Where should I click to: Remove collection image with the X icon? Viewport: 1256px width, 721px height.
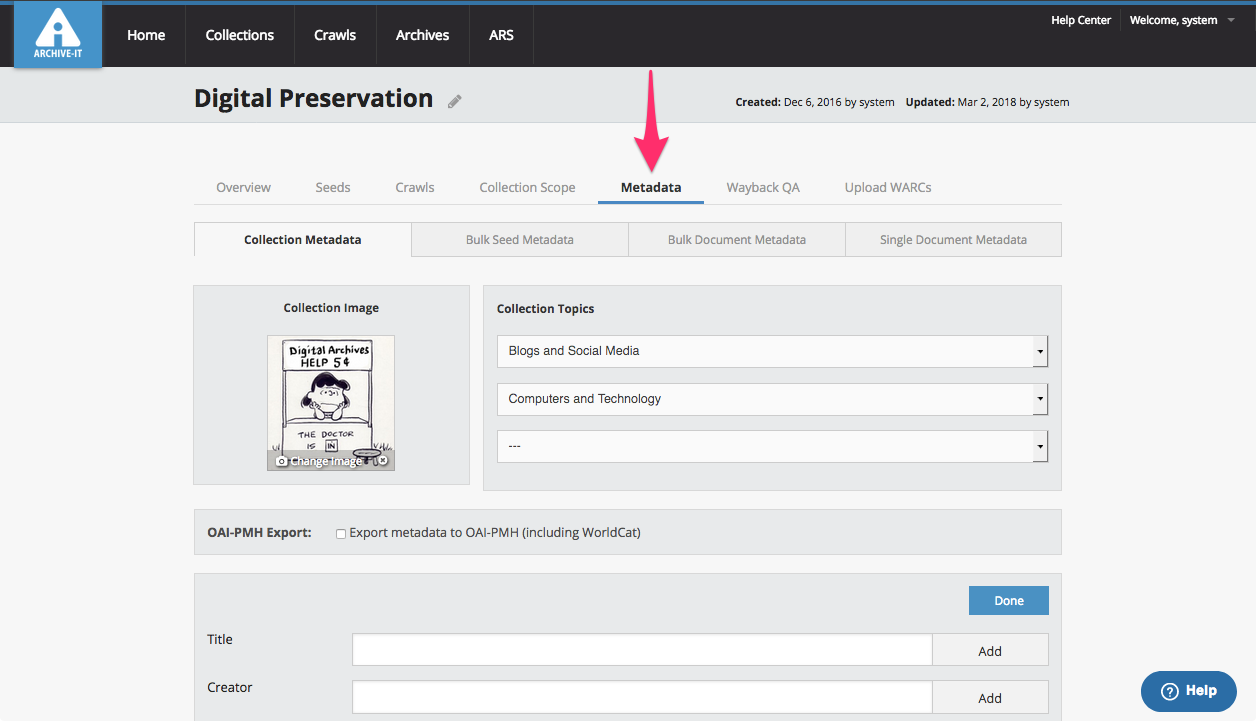(x=382, y=461)
